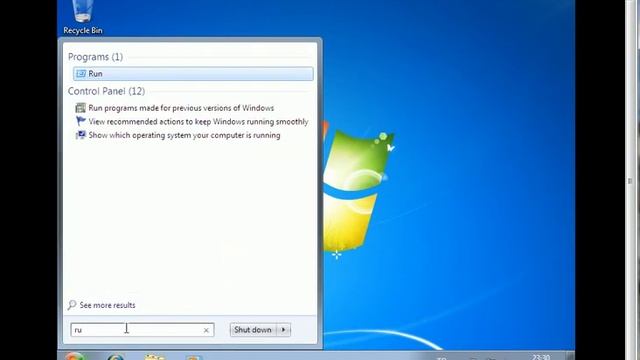
Task: Click the Control Panel (12) group header
Action: pyautogui.click(x=106, y=91)
